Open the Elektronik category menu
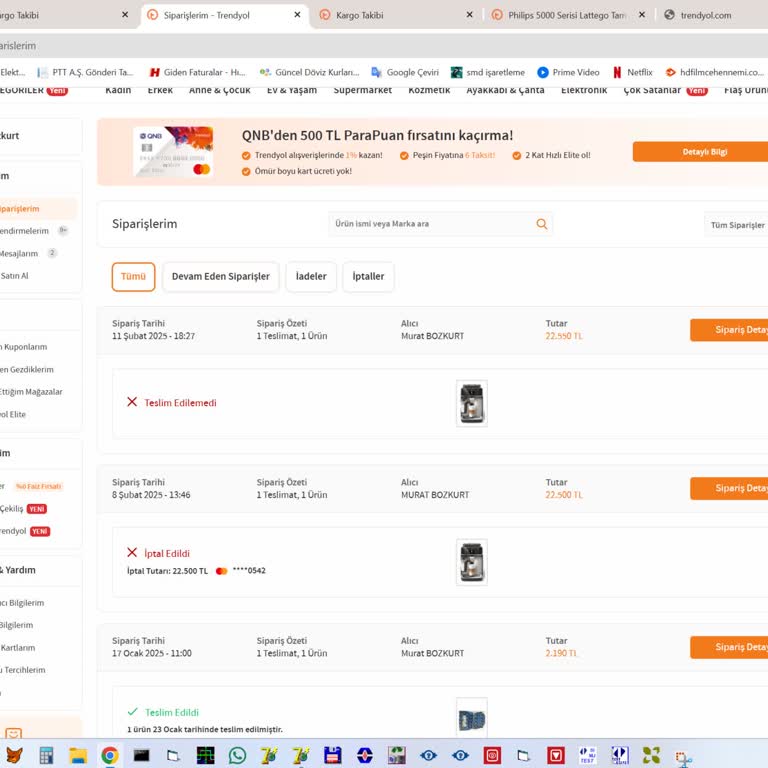The image size is (768, 768). 584,90
